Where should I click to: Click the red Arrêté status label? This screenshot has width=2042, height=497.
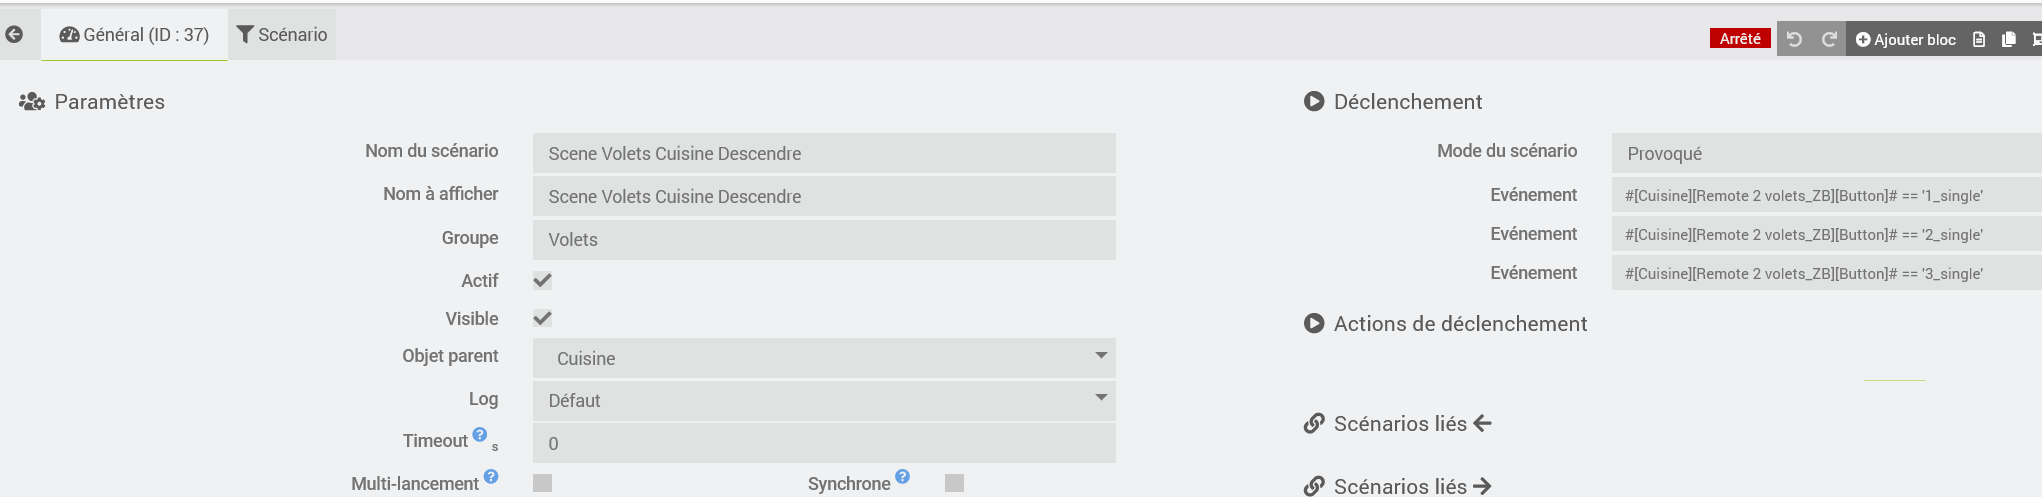click(x=1740, y=38)
